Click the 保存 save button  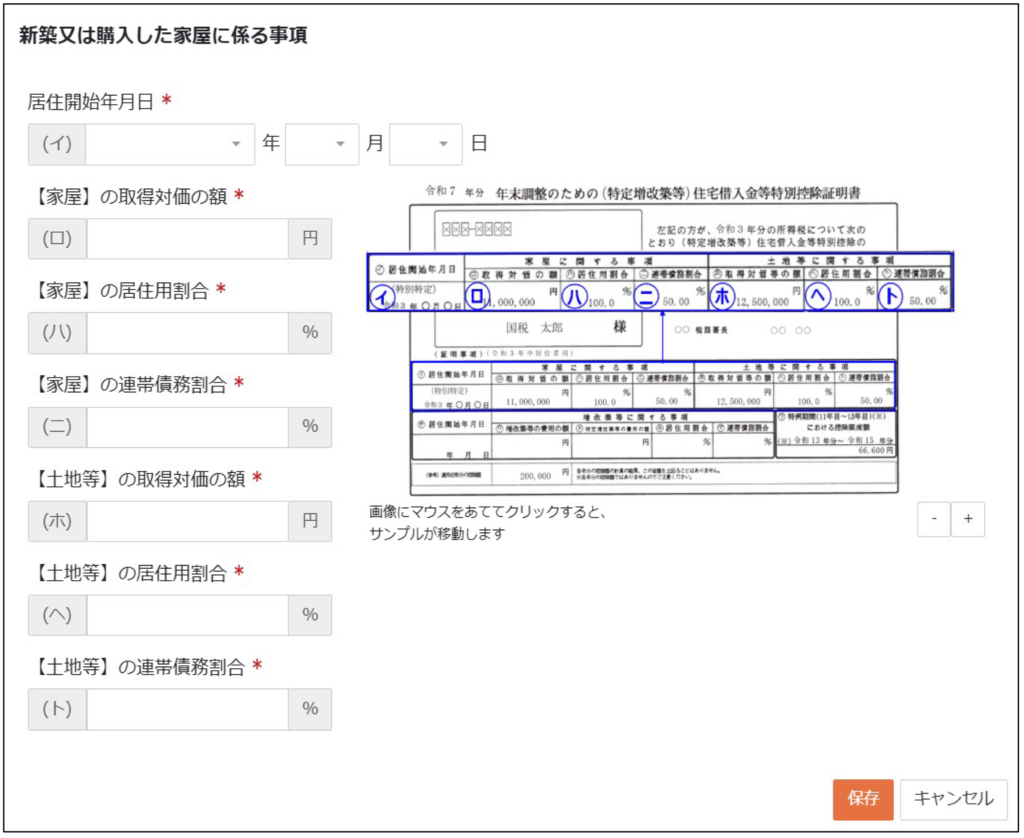pyautogui.click(x=863, y=799)
